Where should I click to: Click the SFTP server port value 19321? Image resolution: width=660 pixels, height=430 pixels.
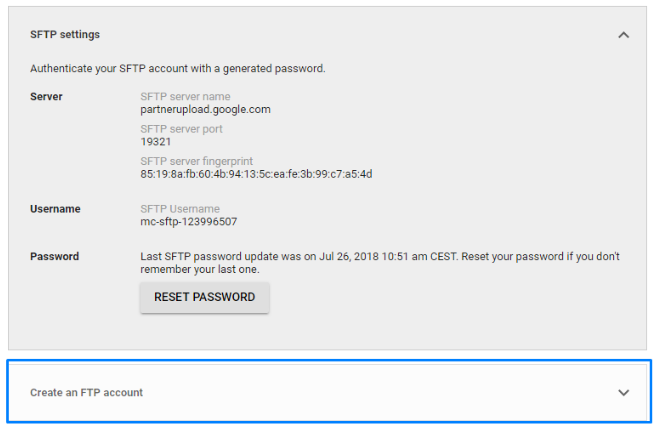click(x=156, y=142)
